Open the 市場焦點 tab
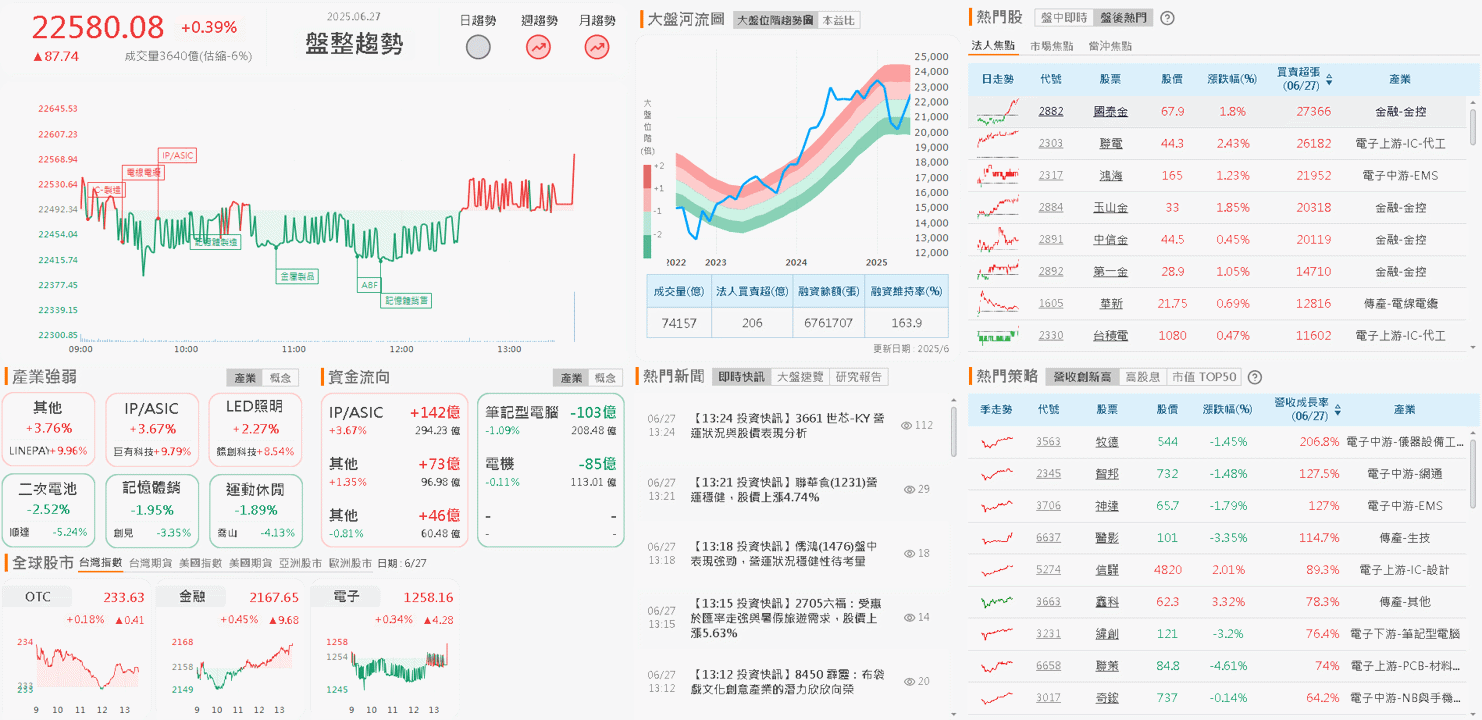This screenshot has height=720, width=1482. [1052, 46]
